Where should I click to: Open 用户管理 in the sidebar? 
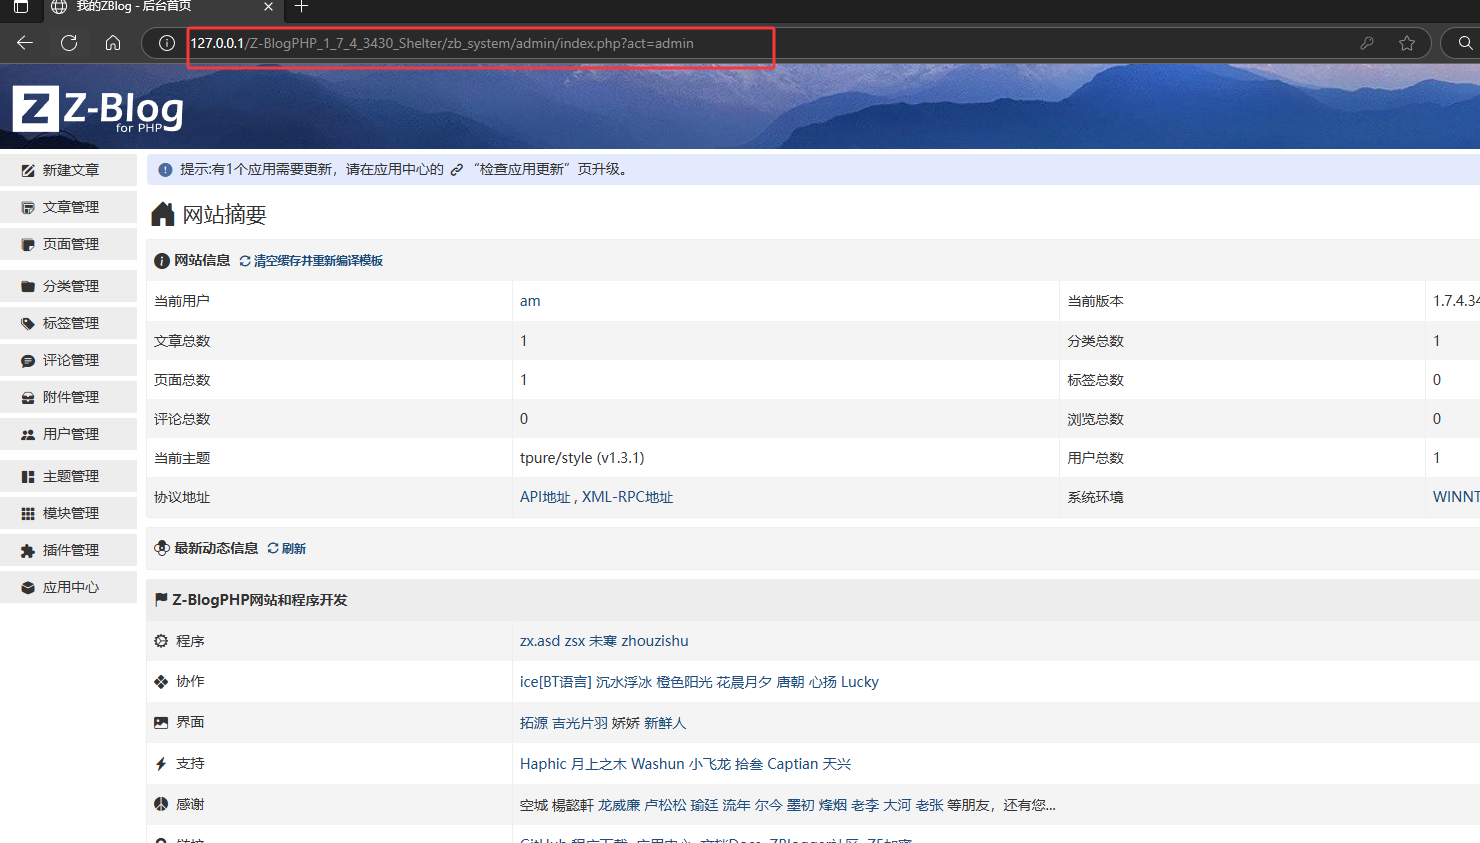pyautogui.click(x=68, y=434)
